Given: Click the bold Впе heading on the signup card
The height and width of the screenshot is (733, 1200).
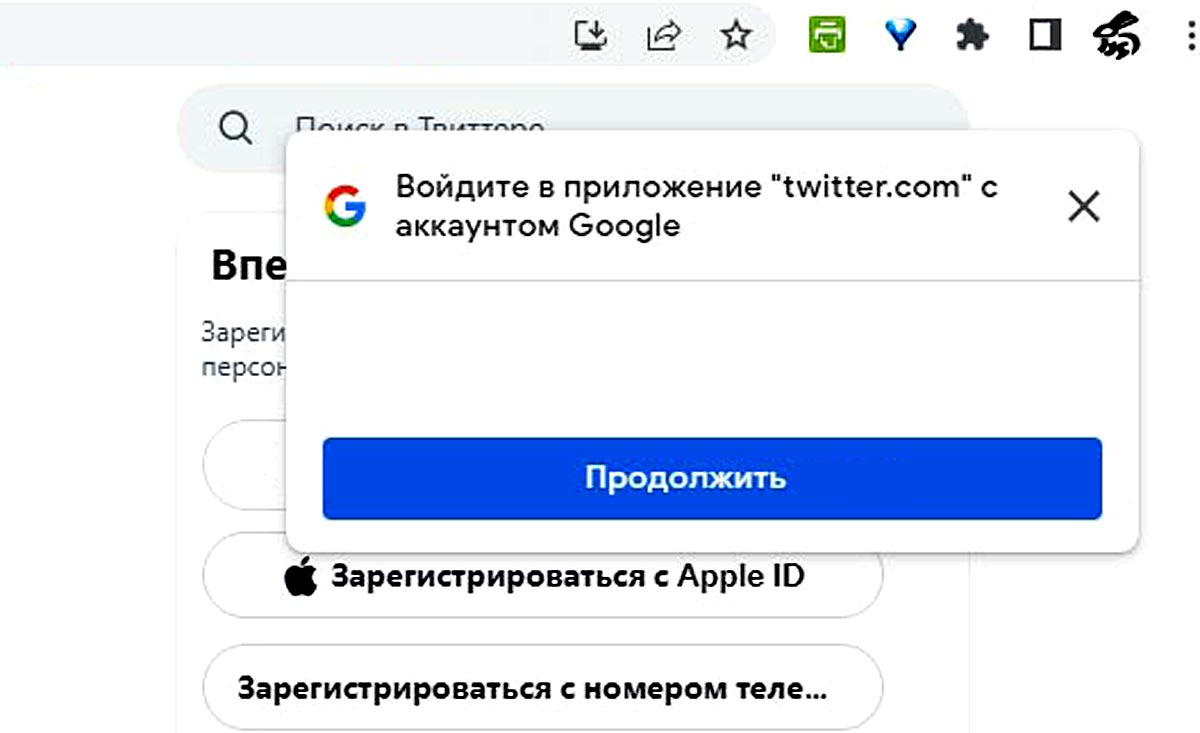Looking at the screenshot, I should point(249,265).
